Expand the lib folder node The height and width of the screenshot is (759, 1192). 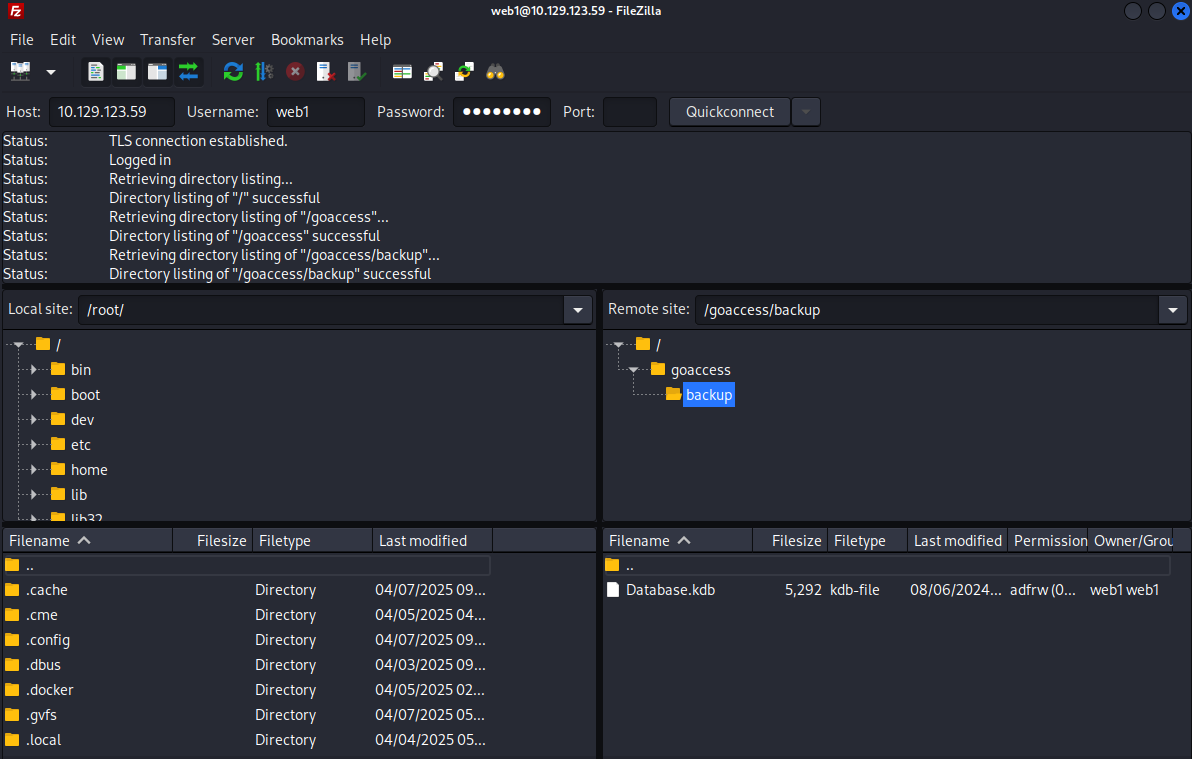click(33, 495)
